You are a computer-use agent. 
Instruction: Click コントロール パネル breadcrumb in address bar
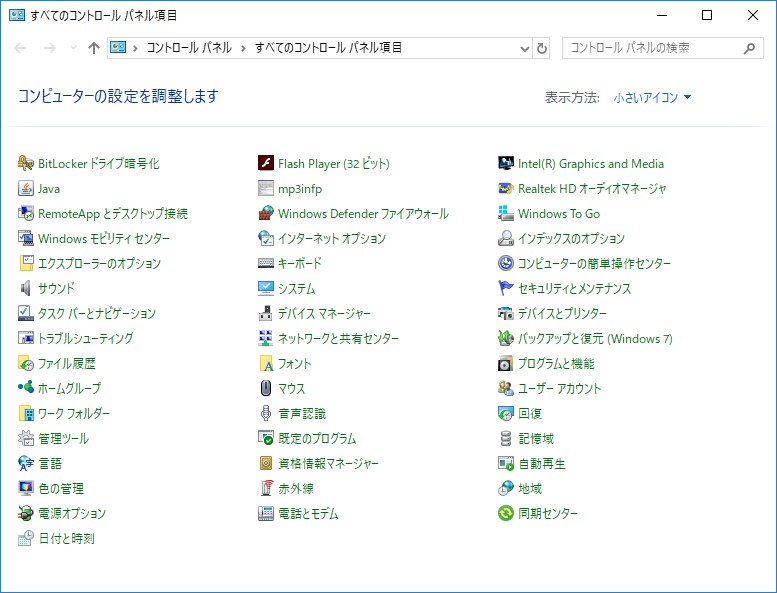pos(188,48)
